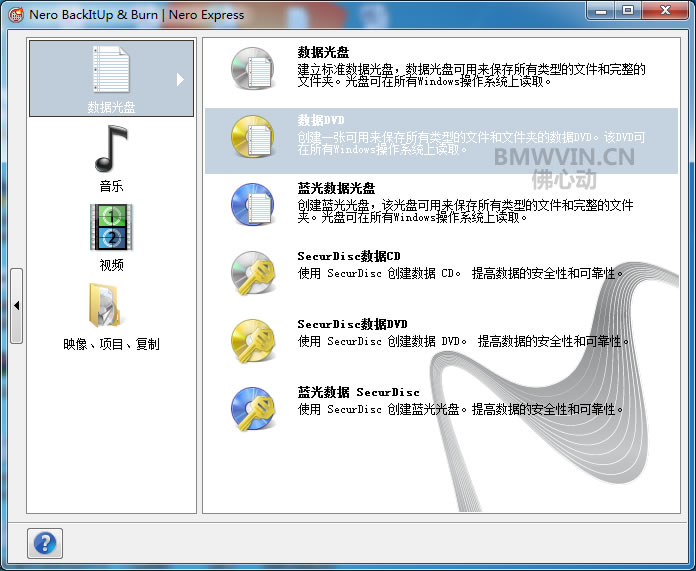Click the 视频 label in sidebar
Viewport: 696px width, 571px height.
[111, 265]
